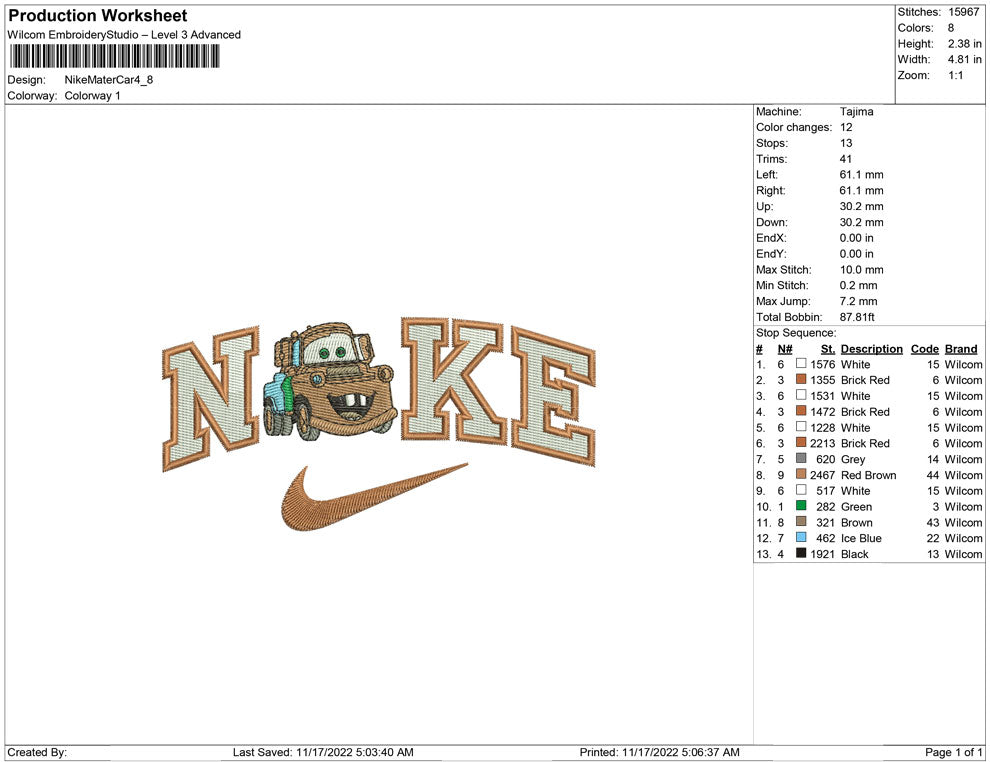Image resolution: width=990 pixels, height=762 pixels.
Task: Click the white swatch in stop 9
Action: [801, 490]
